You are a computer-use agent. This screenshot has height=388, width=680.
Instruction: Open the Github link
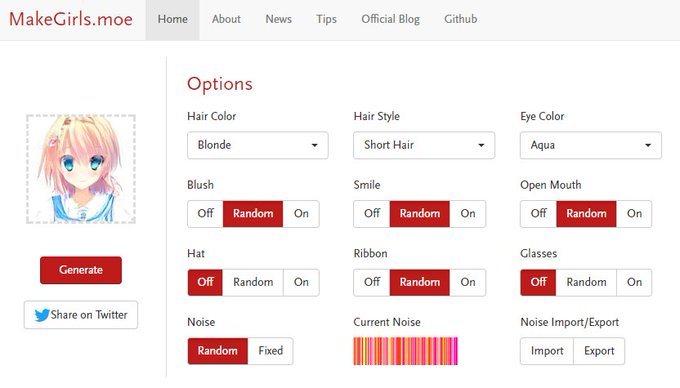tap(461, 20)
